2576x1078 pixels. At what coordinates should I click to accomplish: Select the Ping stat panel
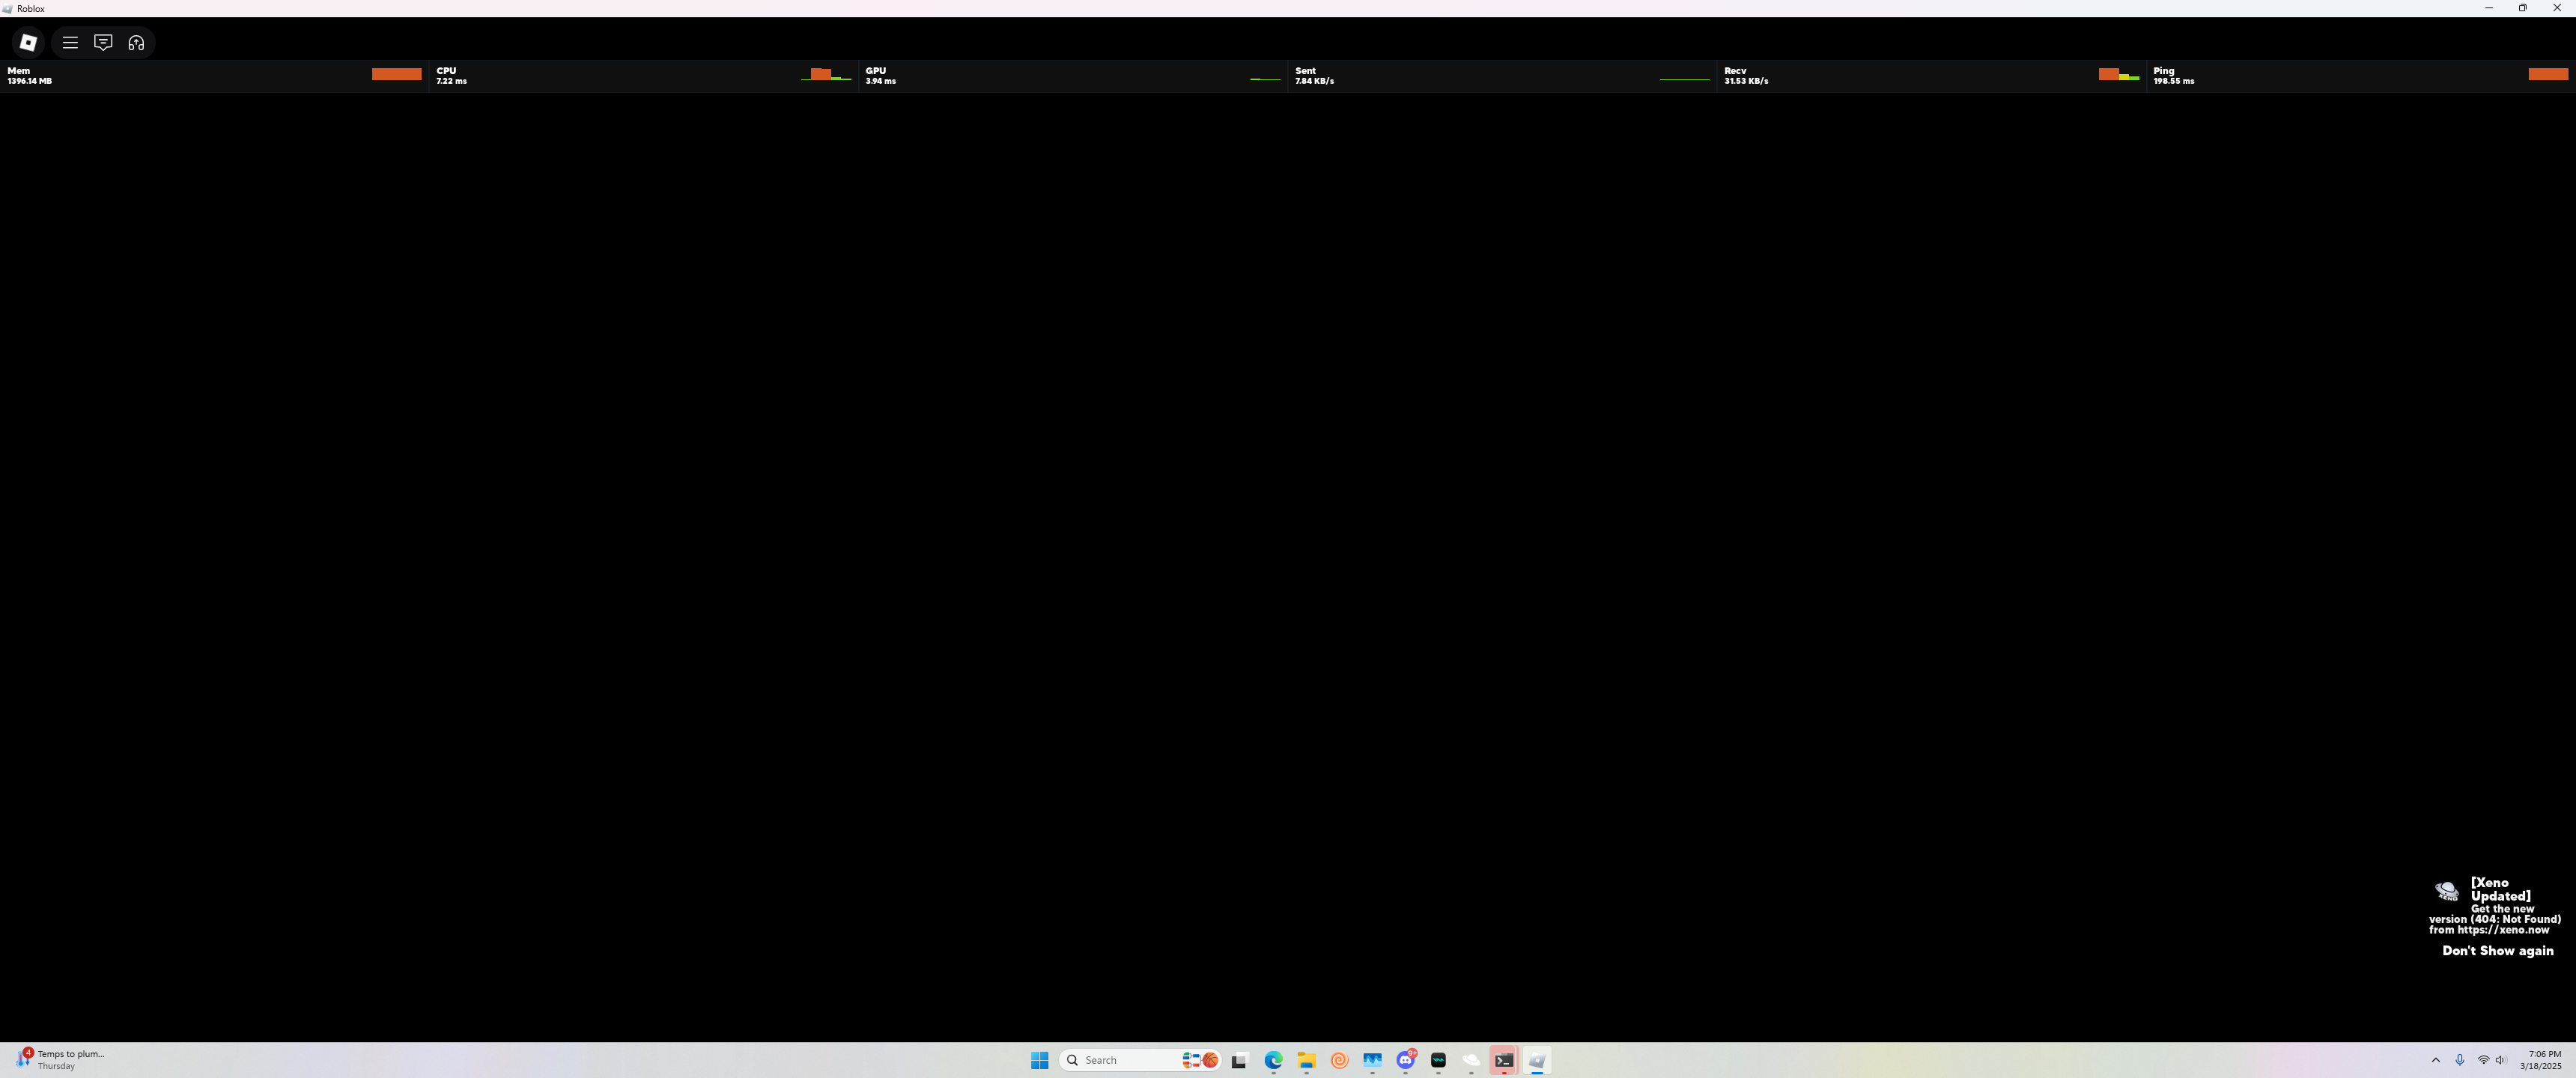(x=2361, y=76)
